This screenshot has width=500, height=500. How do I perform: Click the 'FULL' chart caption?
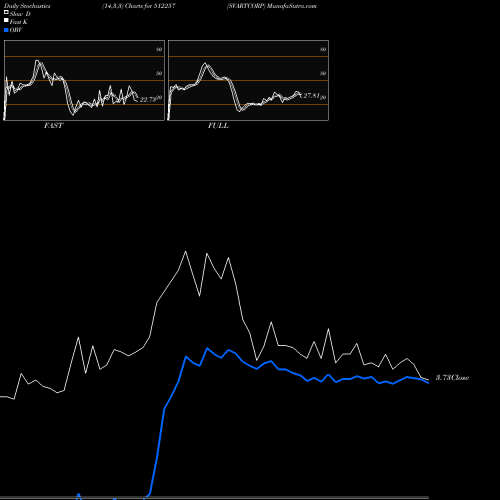218,126
